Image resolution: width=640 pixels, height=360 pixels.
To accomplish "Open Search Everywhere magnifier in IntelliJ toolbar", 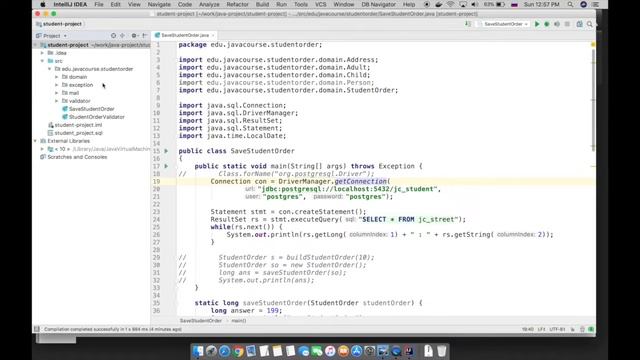I will (590, 24).
